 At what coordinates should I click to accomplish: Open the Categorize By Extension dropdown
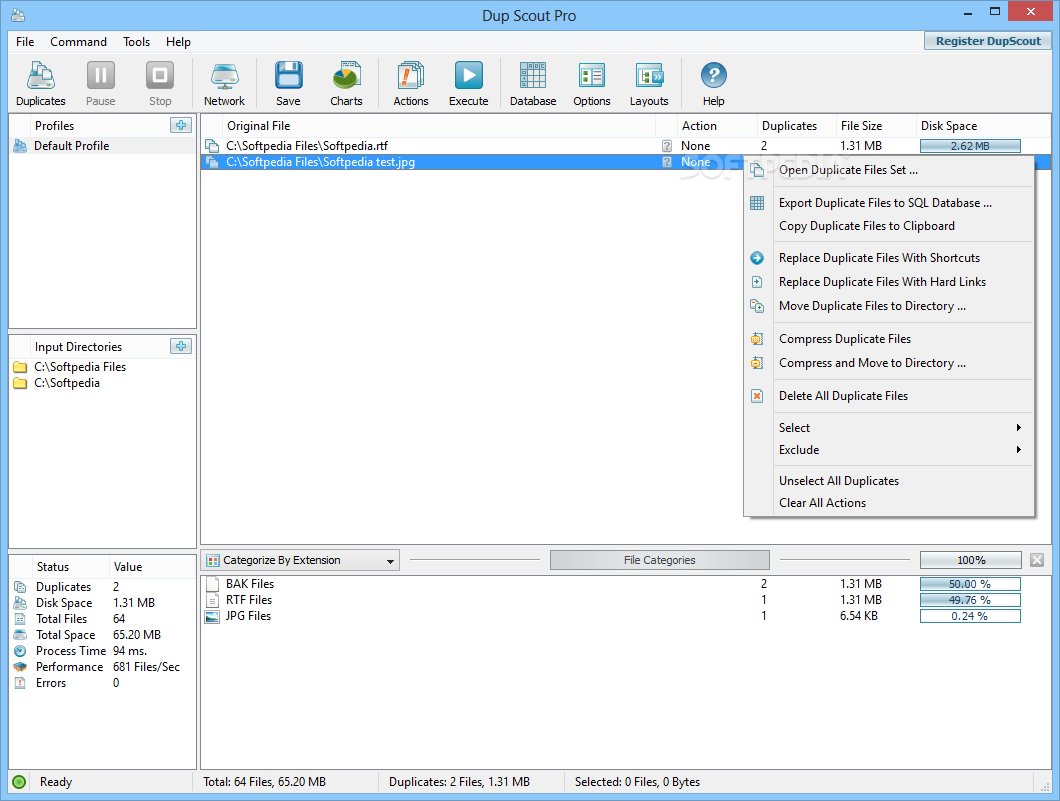tap(300, 560)
